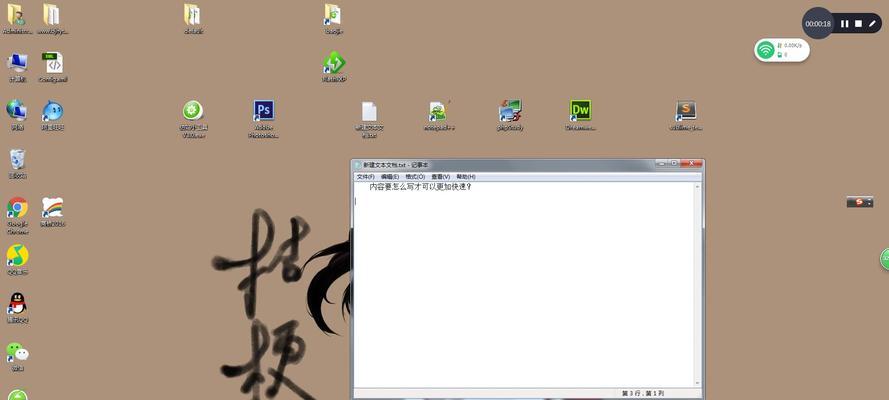Image resolution: width=889 pixels, height=400 pixels.
Task: Run the green gear exe icon
Action: pyautogui.click(x=193, y=111)
